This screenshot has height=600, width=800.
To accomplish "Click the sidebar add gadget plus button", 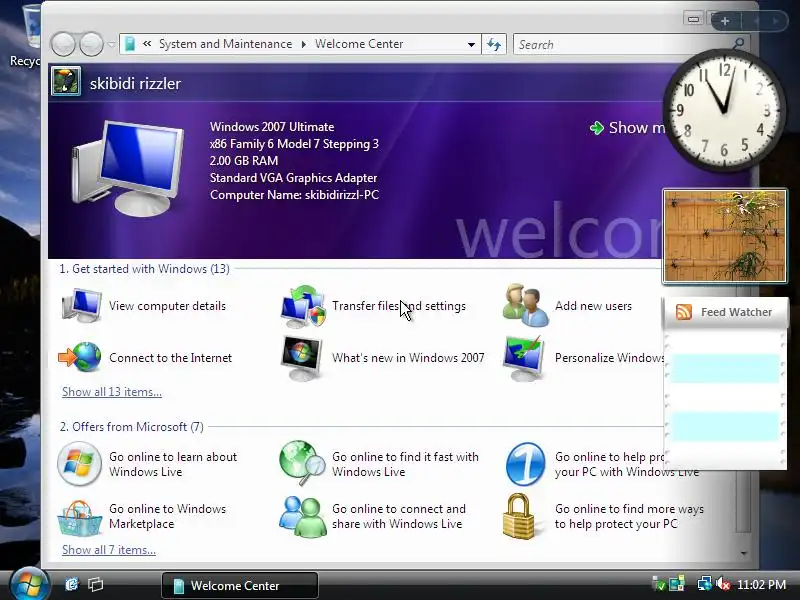I will [x=725, y=21].
